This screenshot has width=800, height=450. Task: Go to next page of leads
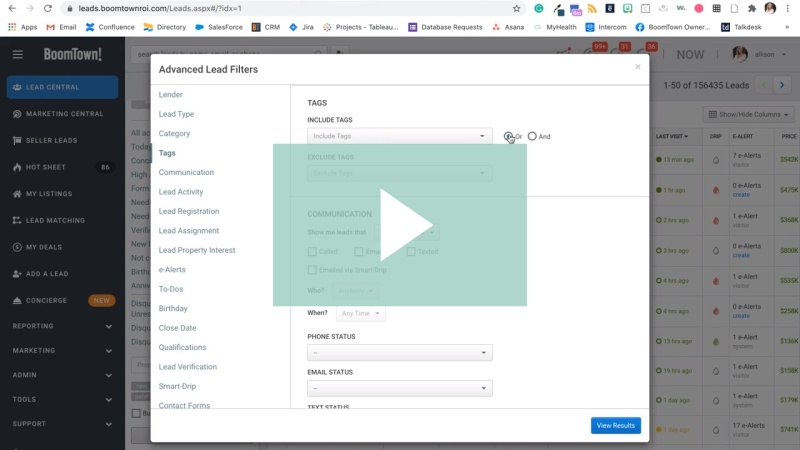(782, 85)
